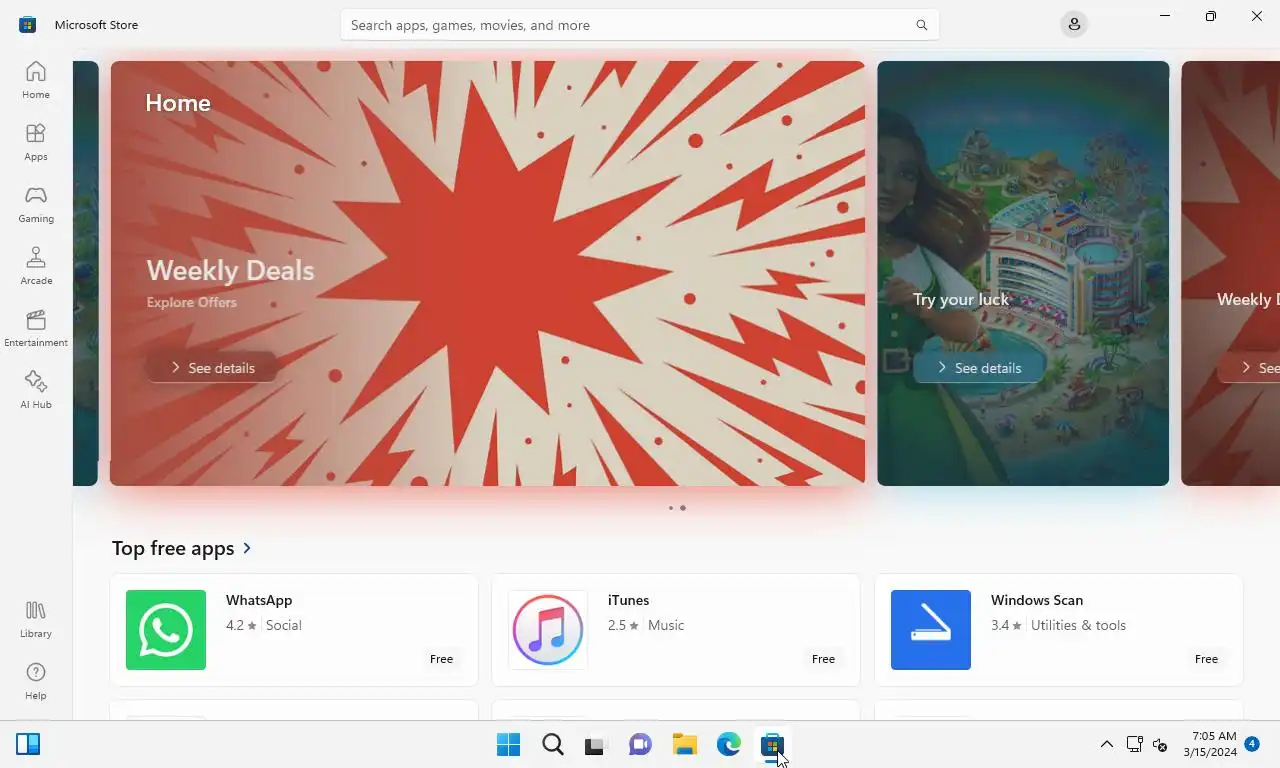Open the Chat app on taskbar

pyautogui.click(x=641, y=745)
